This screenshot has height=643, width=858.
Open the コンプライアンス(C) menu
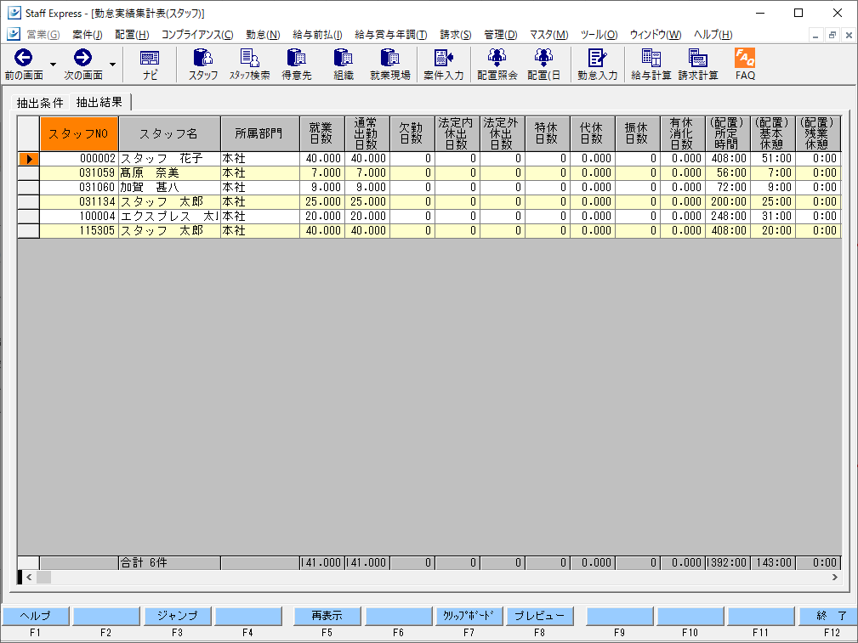coord(197,34)
